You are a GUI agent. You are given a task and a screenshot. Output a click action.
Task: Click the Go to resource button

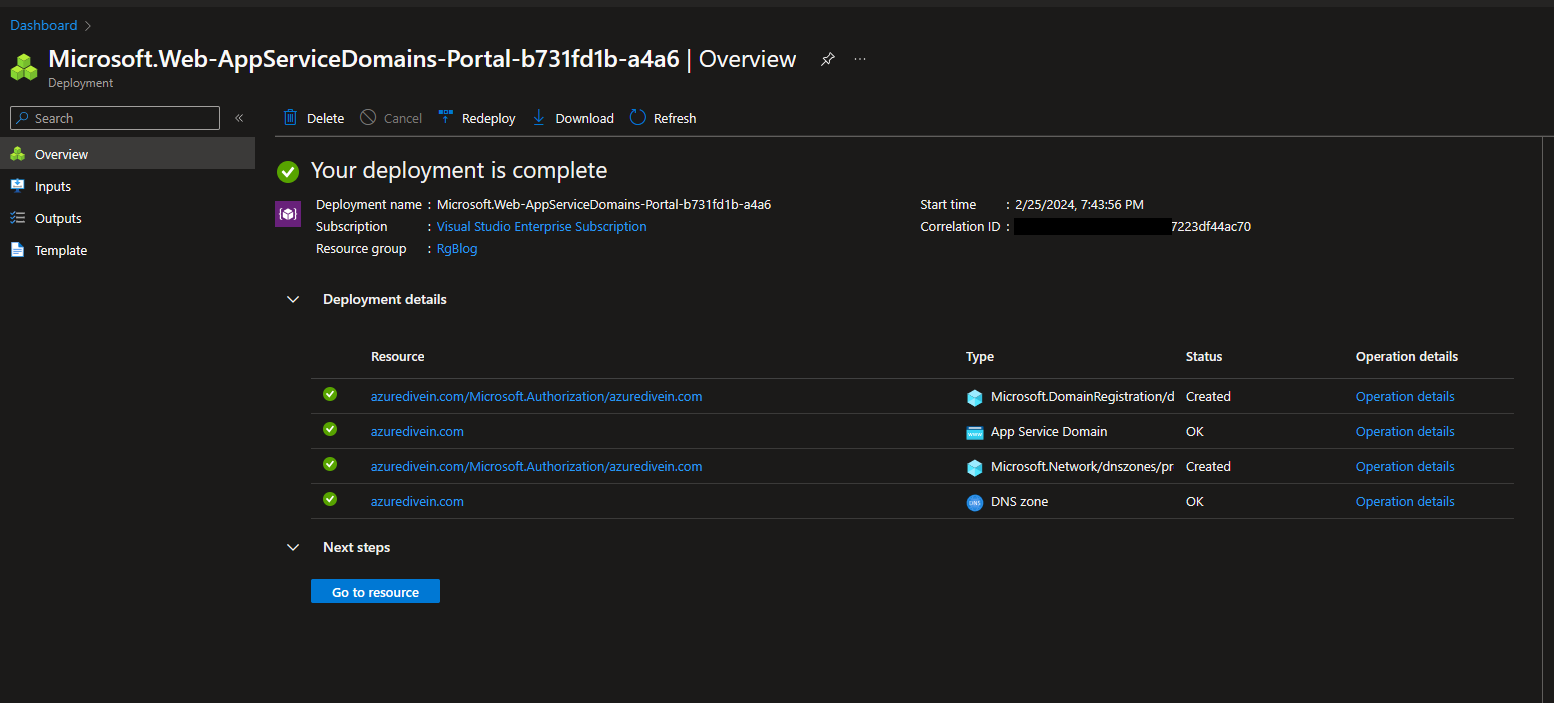tap(375, 592)
